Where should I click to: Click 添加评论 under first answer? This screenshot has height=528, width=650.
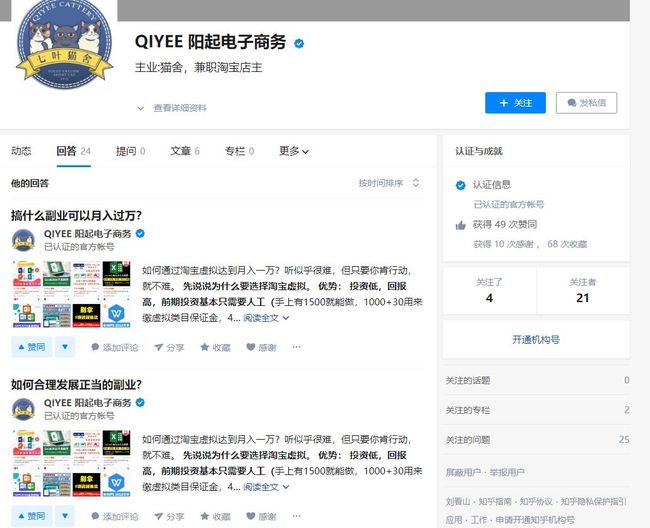click(x=114, y=347)
